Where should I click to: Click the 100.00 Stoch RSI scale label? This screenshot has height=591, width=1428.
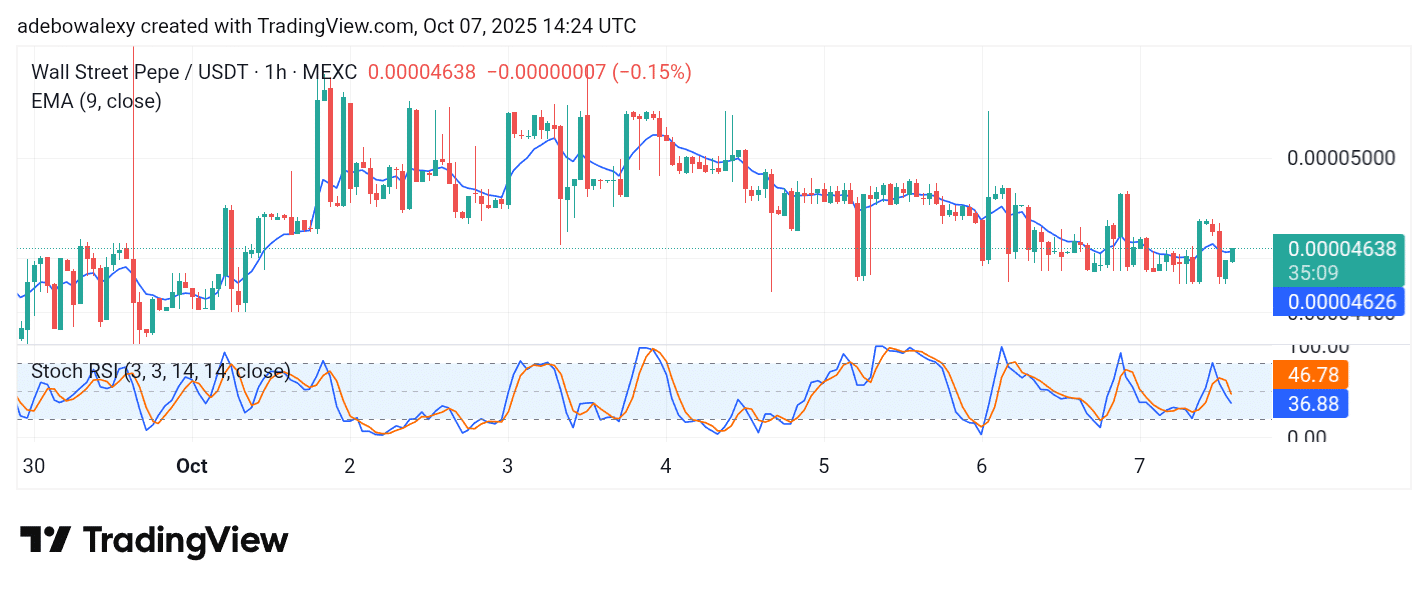click(1318, 348)
